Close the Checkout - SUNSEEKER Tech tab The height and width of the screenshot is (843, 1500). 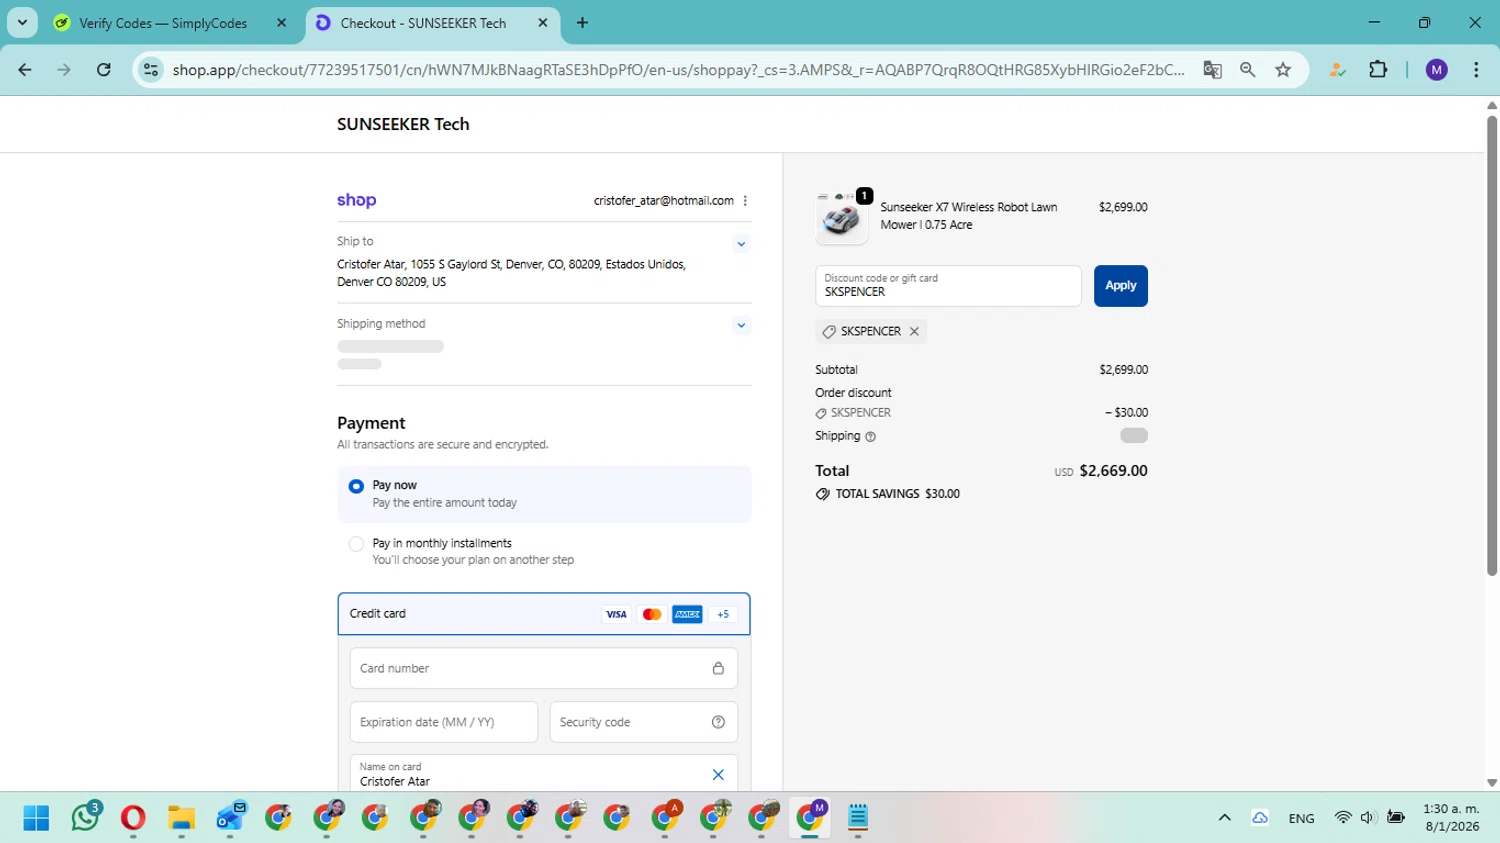[x=543, y=23]
